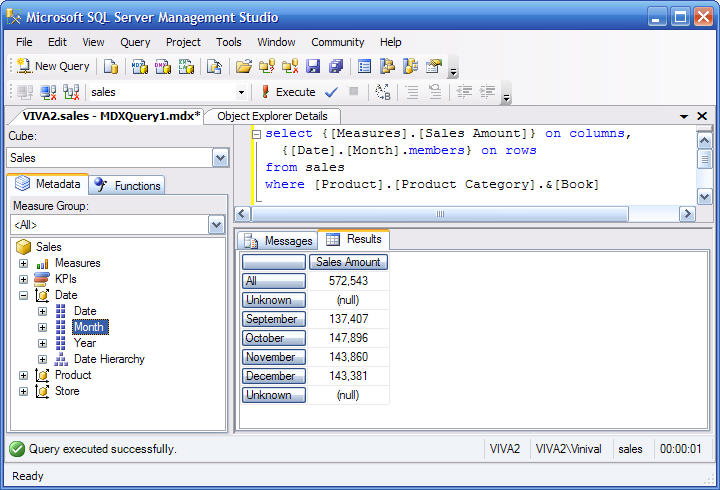Collapse the select statement outline toggle

[257, 134]
